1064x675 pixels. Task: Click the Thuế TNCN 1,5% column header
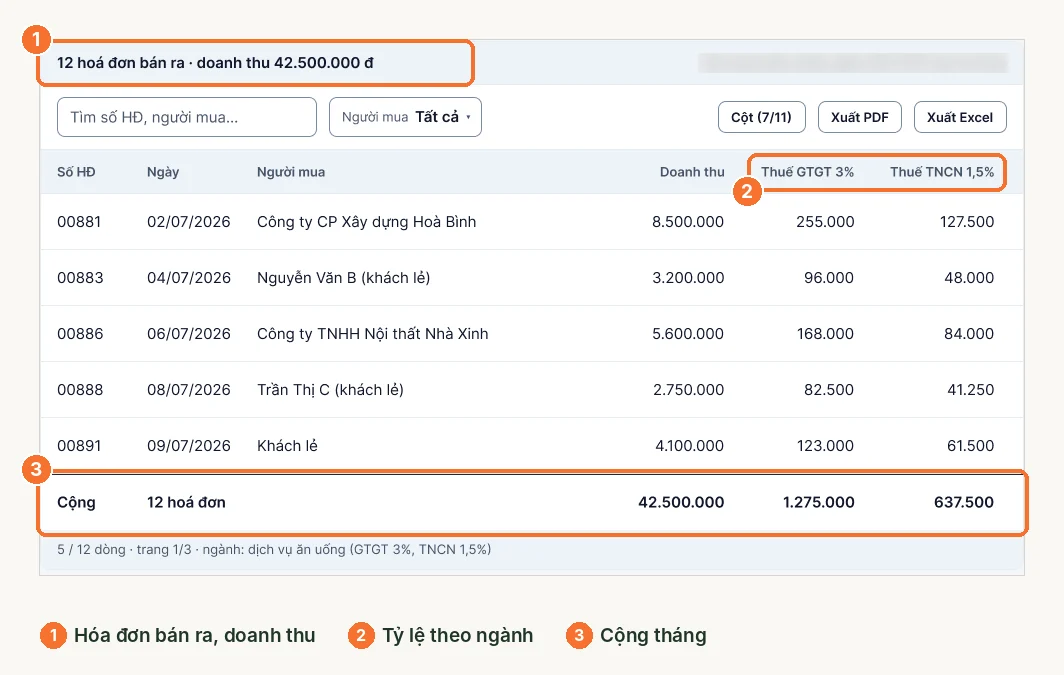click(942, 172)
